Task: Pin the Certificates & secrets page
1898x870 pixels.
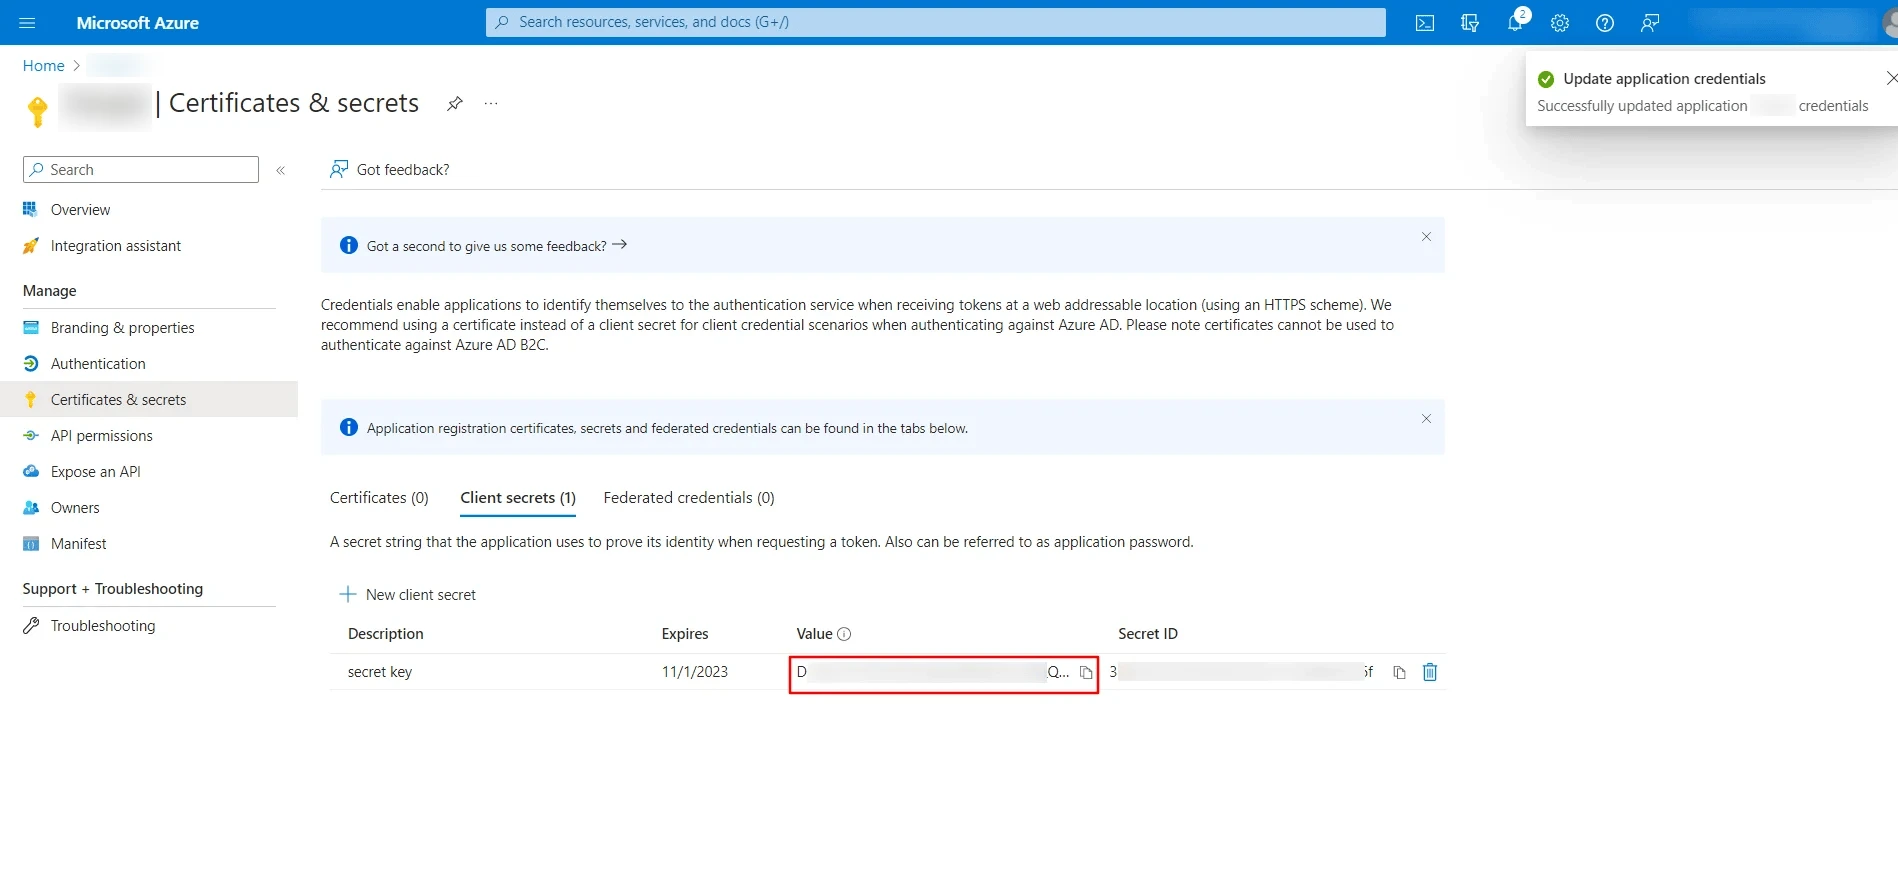Action: pyautogui.click(x=455, y=103)
